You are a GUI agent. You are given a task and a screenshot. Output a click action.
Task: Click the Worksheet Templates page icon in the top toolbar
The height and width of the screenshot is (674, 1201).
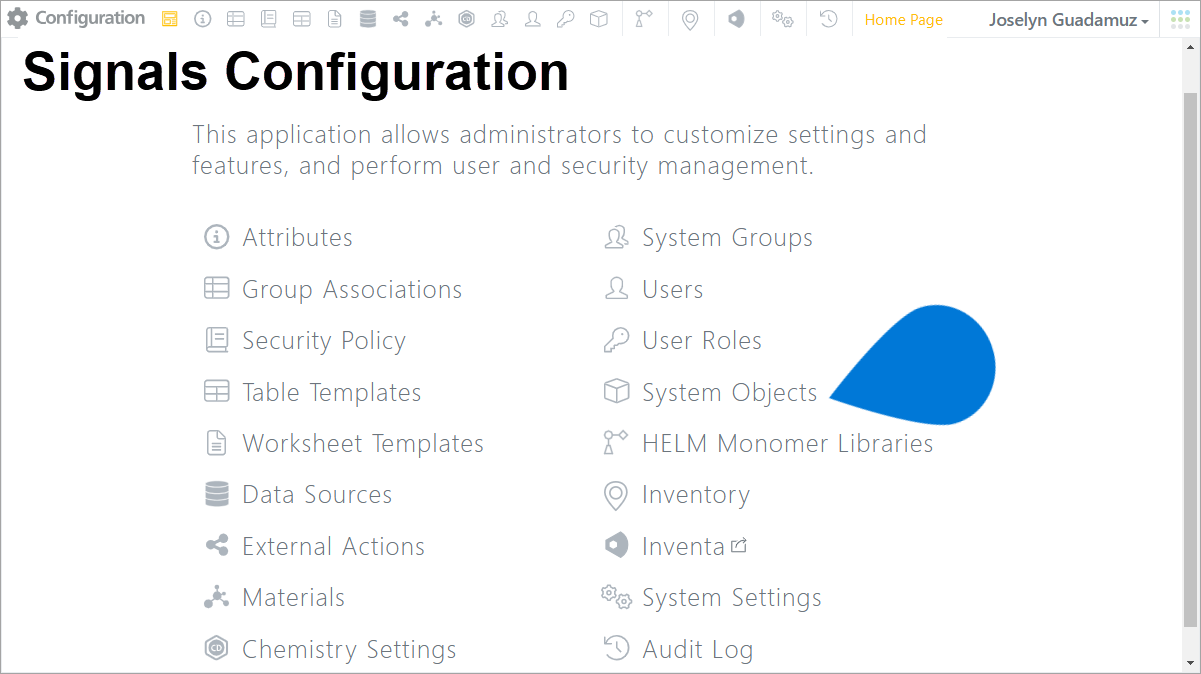point(335,19)
